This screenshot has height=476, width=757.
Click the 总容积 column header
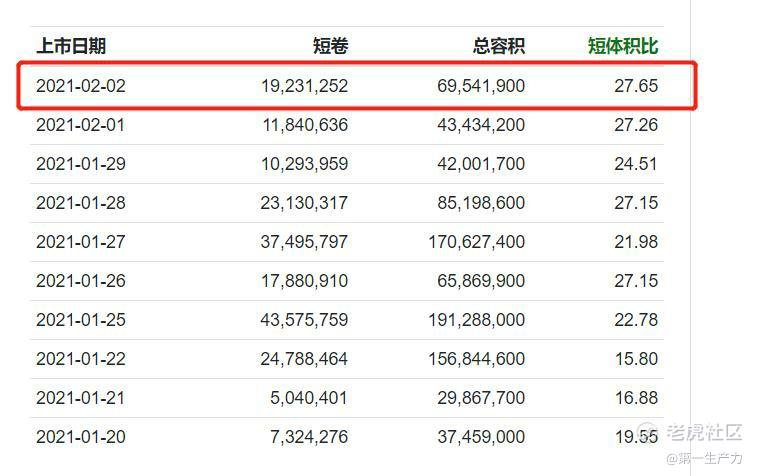499,46
